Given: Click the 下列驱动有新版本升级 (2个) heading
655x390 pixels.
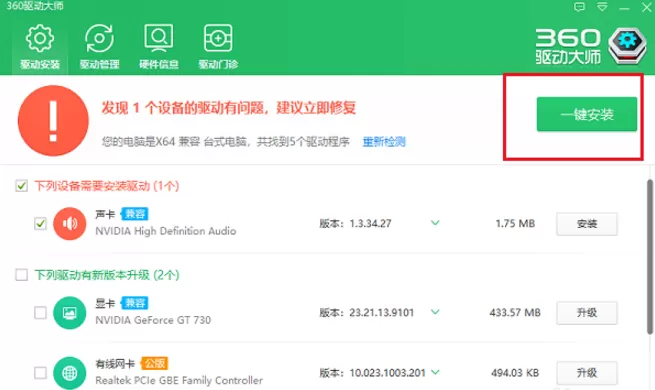Looking at the screenshot, I should click(x=107, y=275).
